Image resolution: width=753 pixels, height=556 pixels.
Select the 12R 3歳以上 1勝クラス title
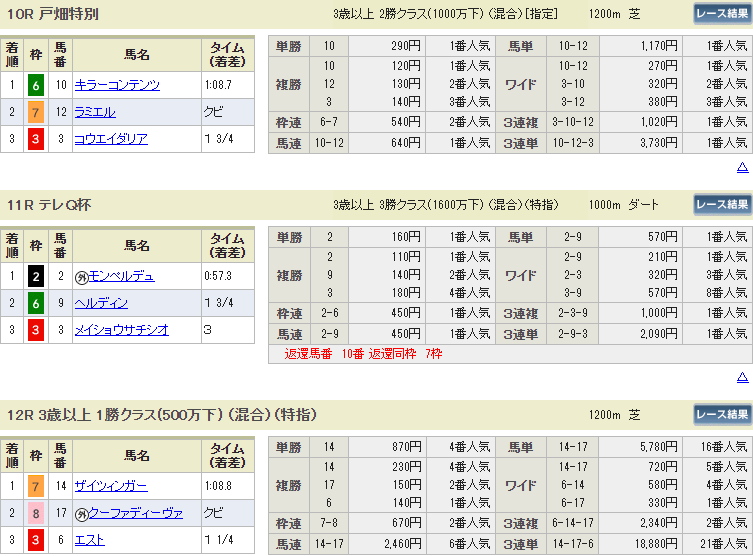pyautogui.click(x=162, y=414)
